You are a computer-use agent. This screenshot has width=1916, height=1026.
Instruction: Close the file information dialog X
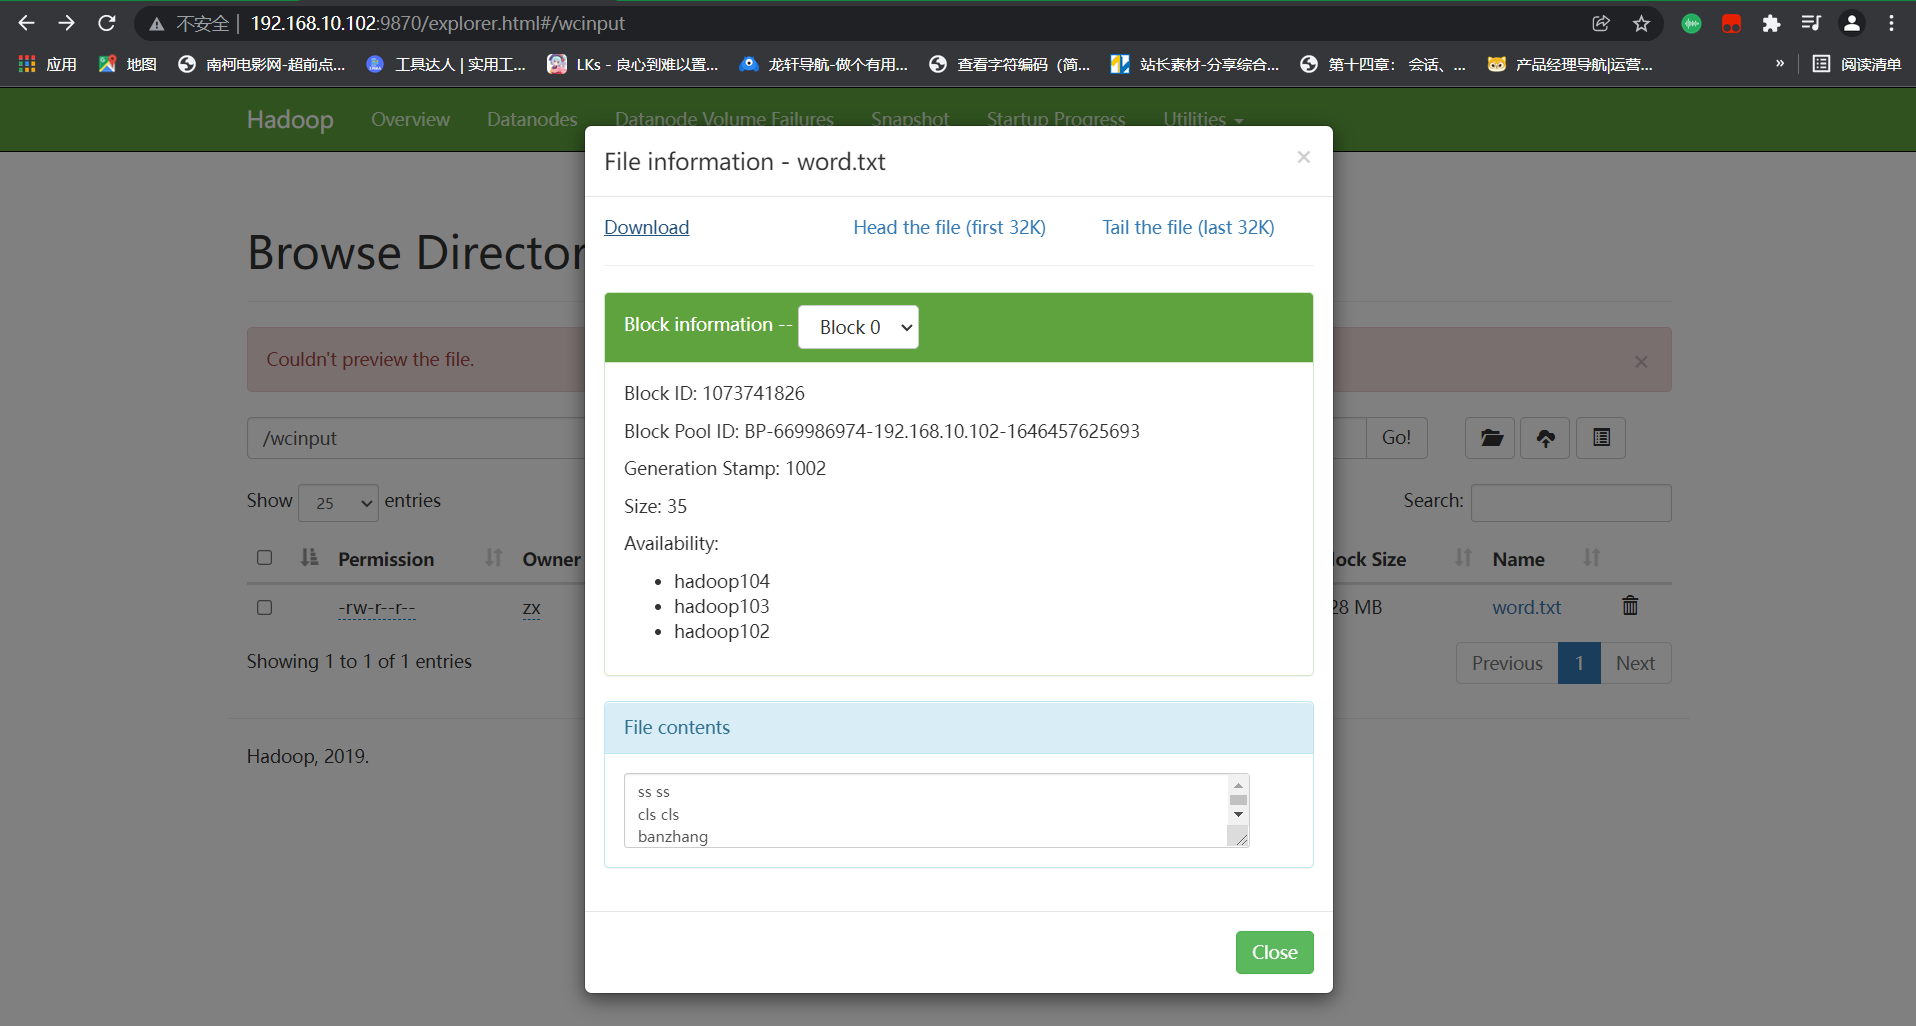1303,157
